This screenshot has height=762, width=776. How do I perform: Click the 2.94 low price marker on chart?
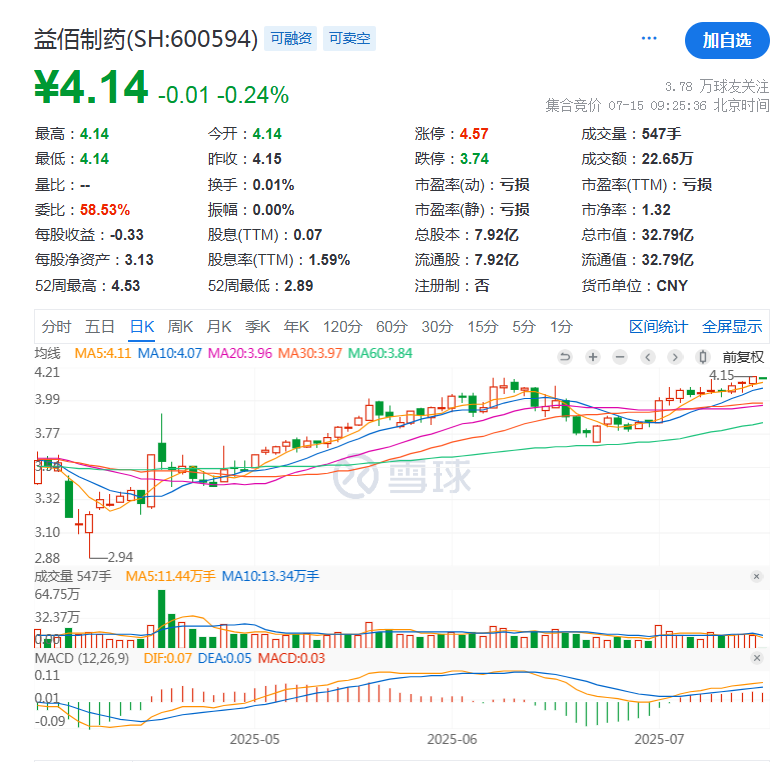tap(120, 557)
